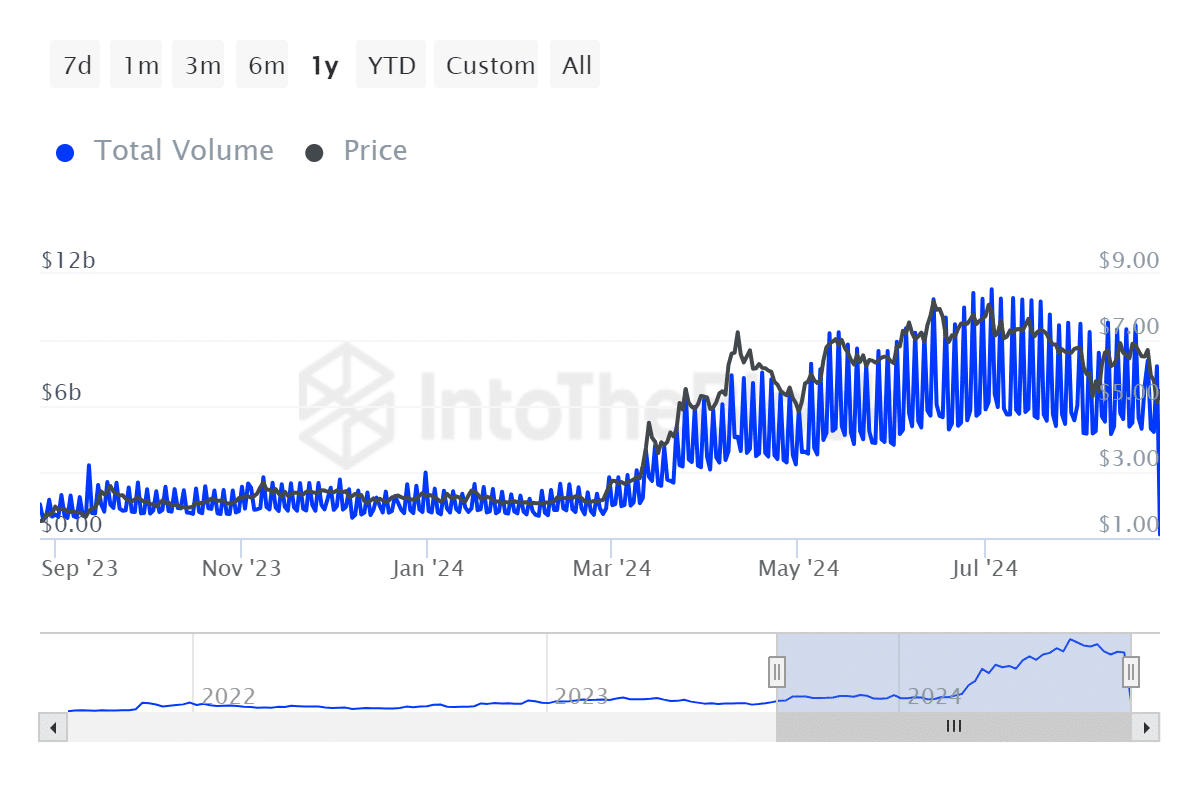Set the range to 3m
1200x800 pixels.
202,66
